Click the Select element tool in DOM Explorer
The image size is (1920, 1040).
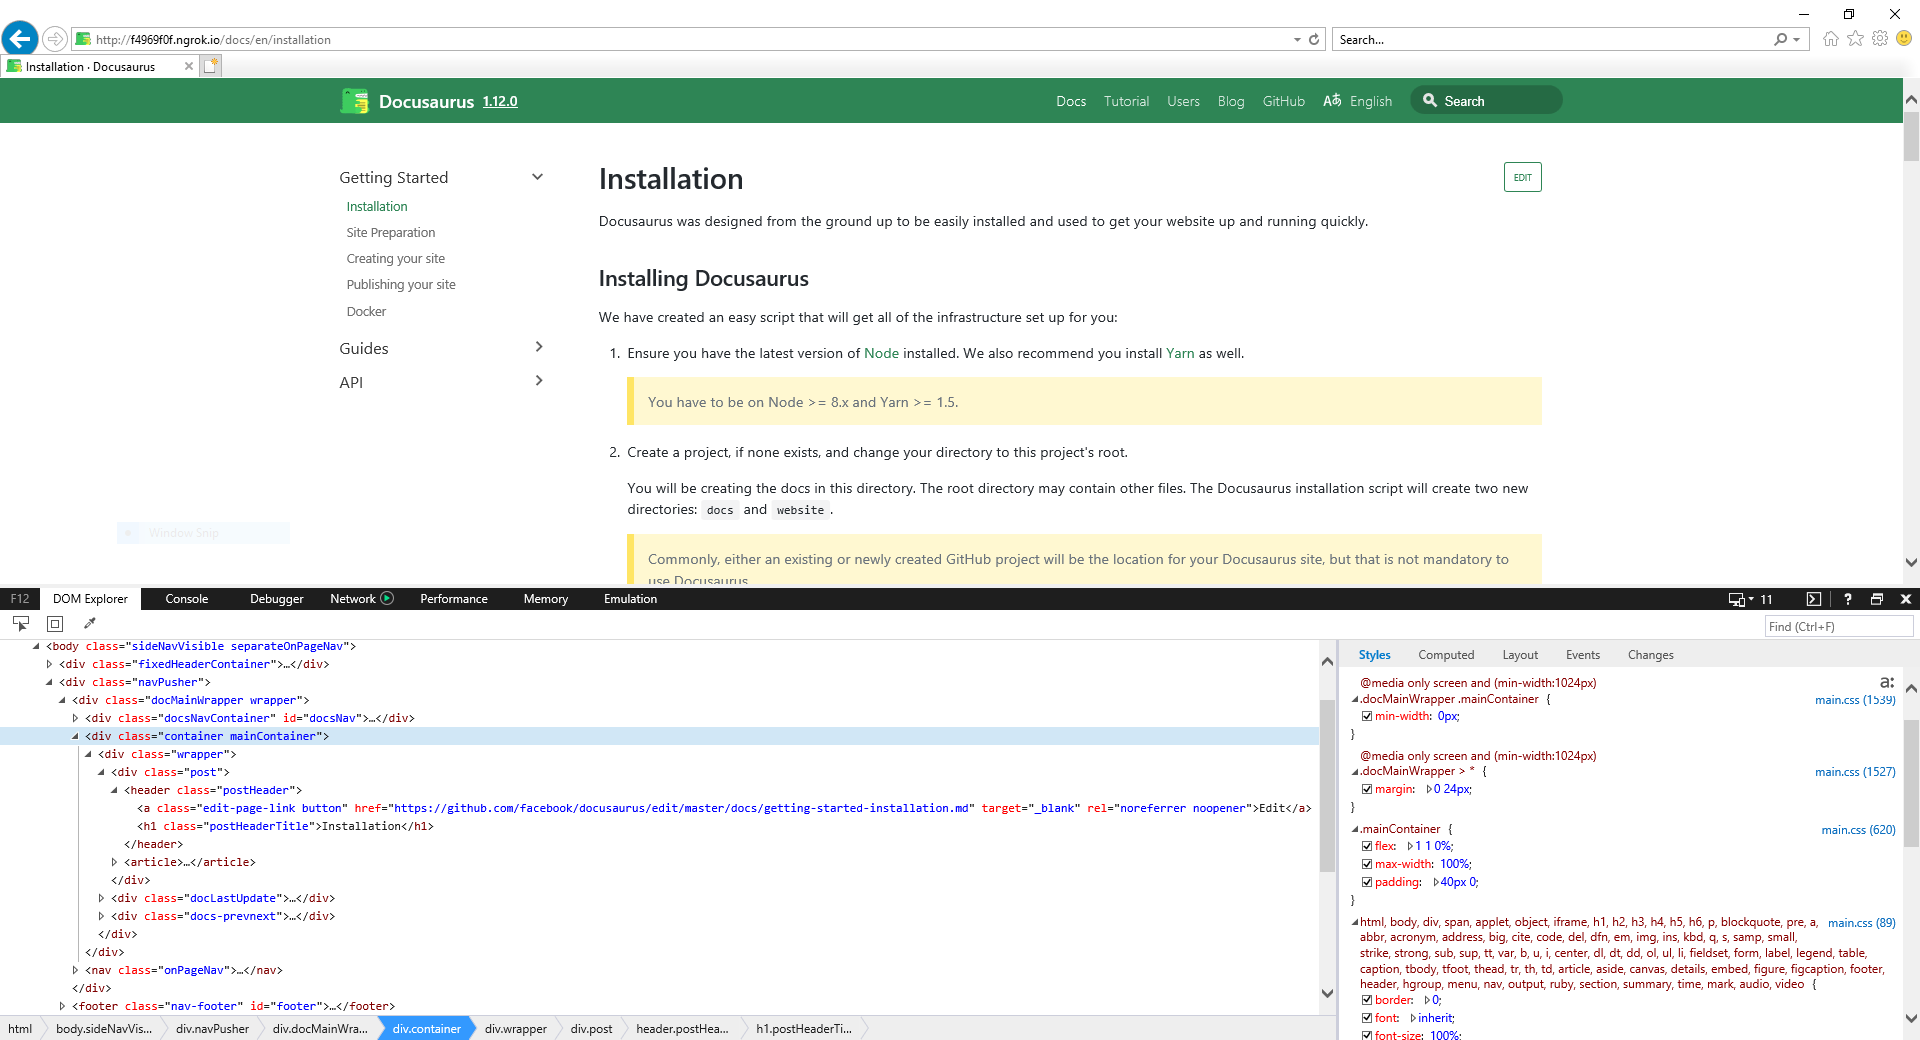click(21, 624)
